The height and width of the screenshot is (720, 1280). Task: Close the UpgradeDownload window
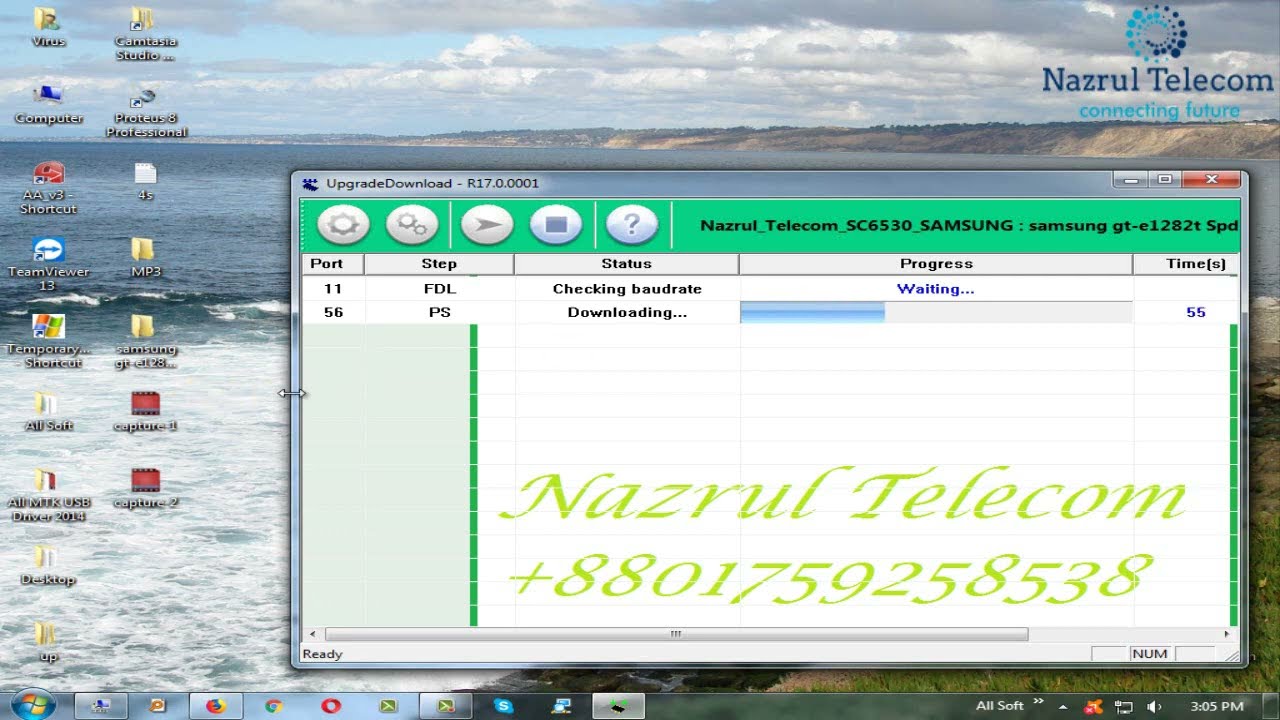pyautogui.click(x=1211, y=180)
